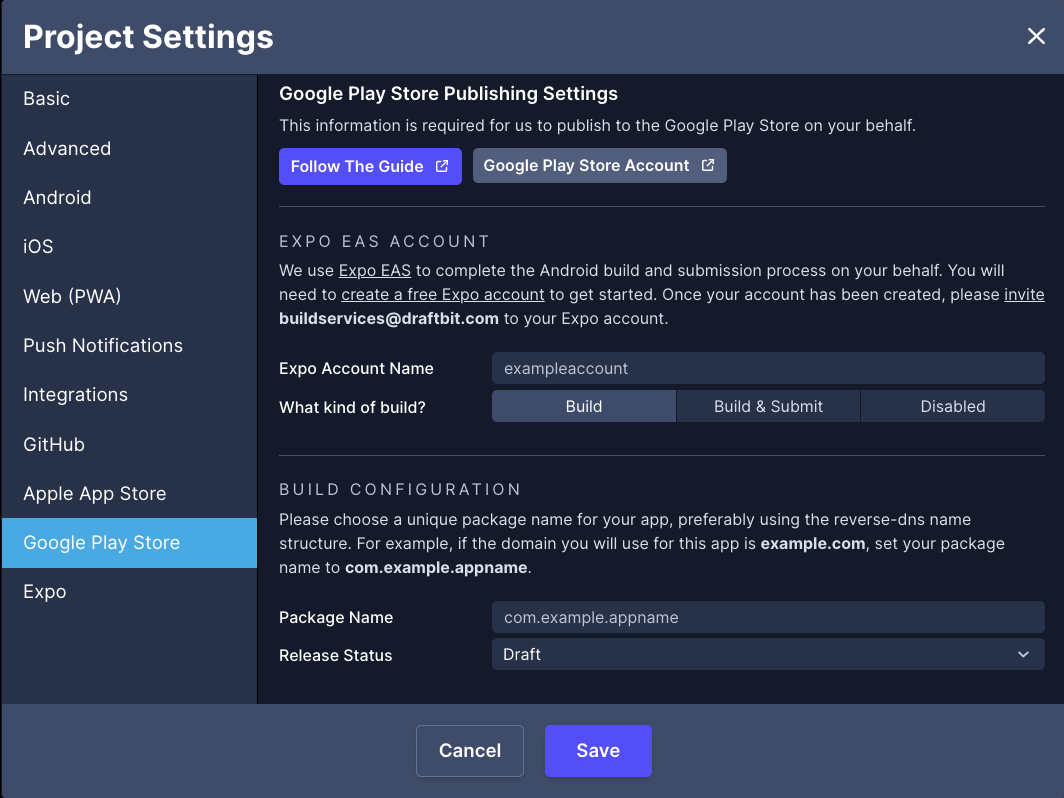Save the project settings
Viewport: 1064px width, 798px height.
[x=598, y=750]
